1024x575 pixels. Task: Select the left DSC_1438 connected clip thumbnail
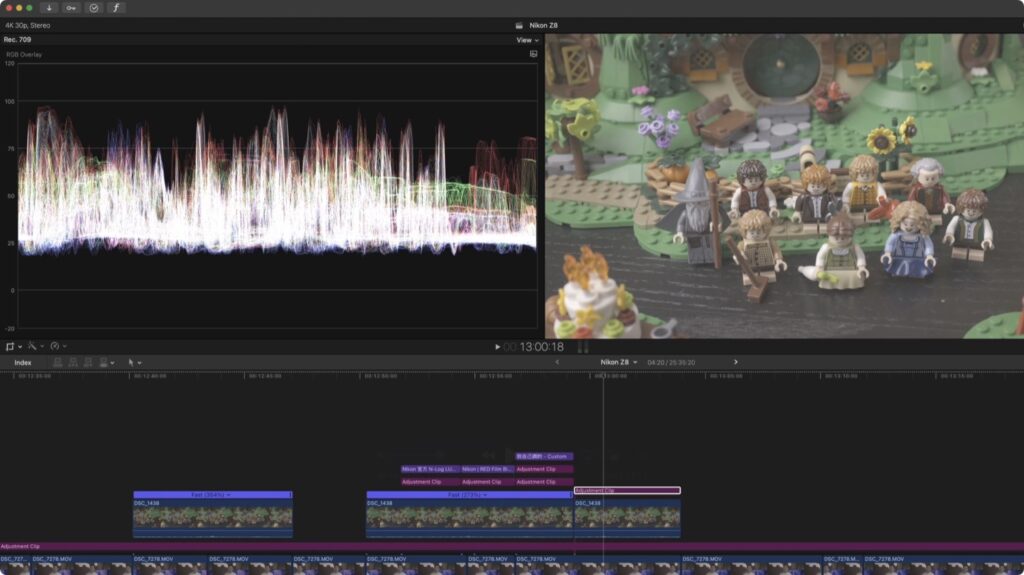pyautogui.click(x=213, y=519)
